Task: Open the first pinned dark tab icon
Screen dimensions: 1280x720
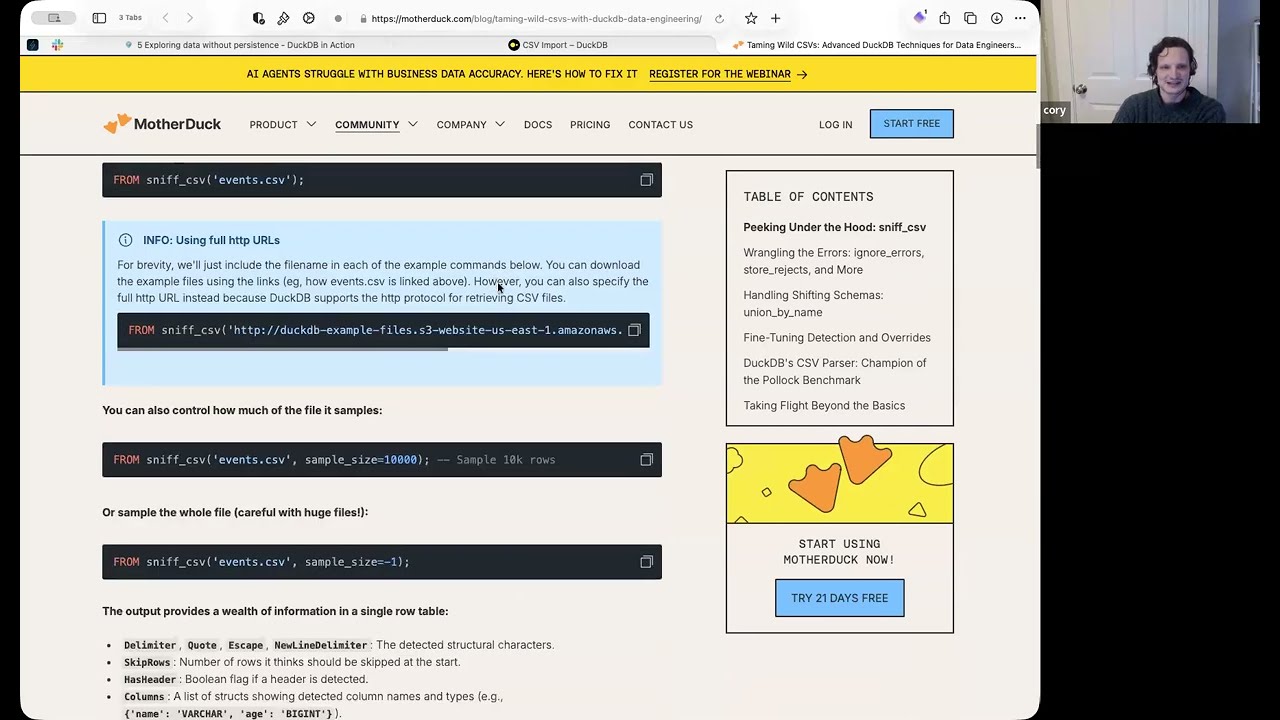Action: click(x=33, y=45)
